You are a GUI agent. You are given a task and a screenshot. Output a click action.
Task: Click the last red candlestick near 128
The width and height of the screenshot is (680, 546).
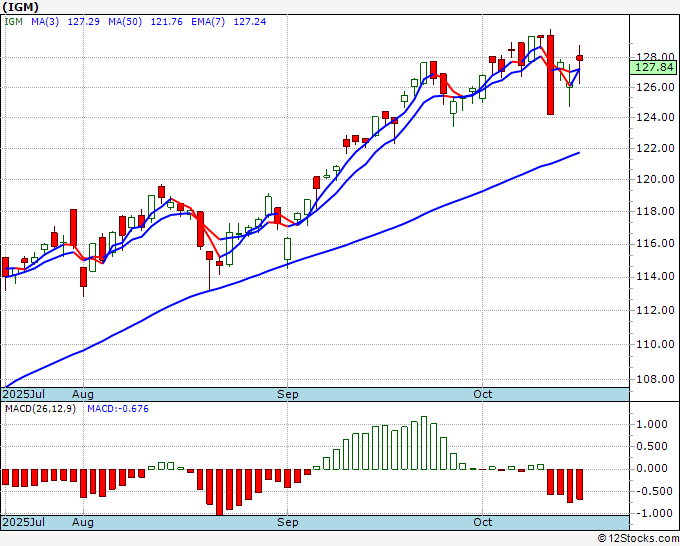(x=579, y=58)
